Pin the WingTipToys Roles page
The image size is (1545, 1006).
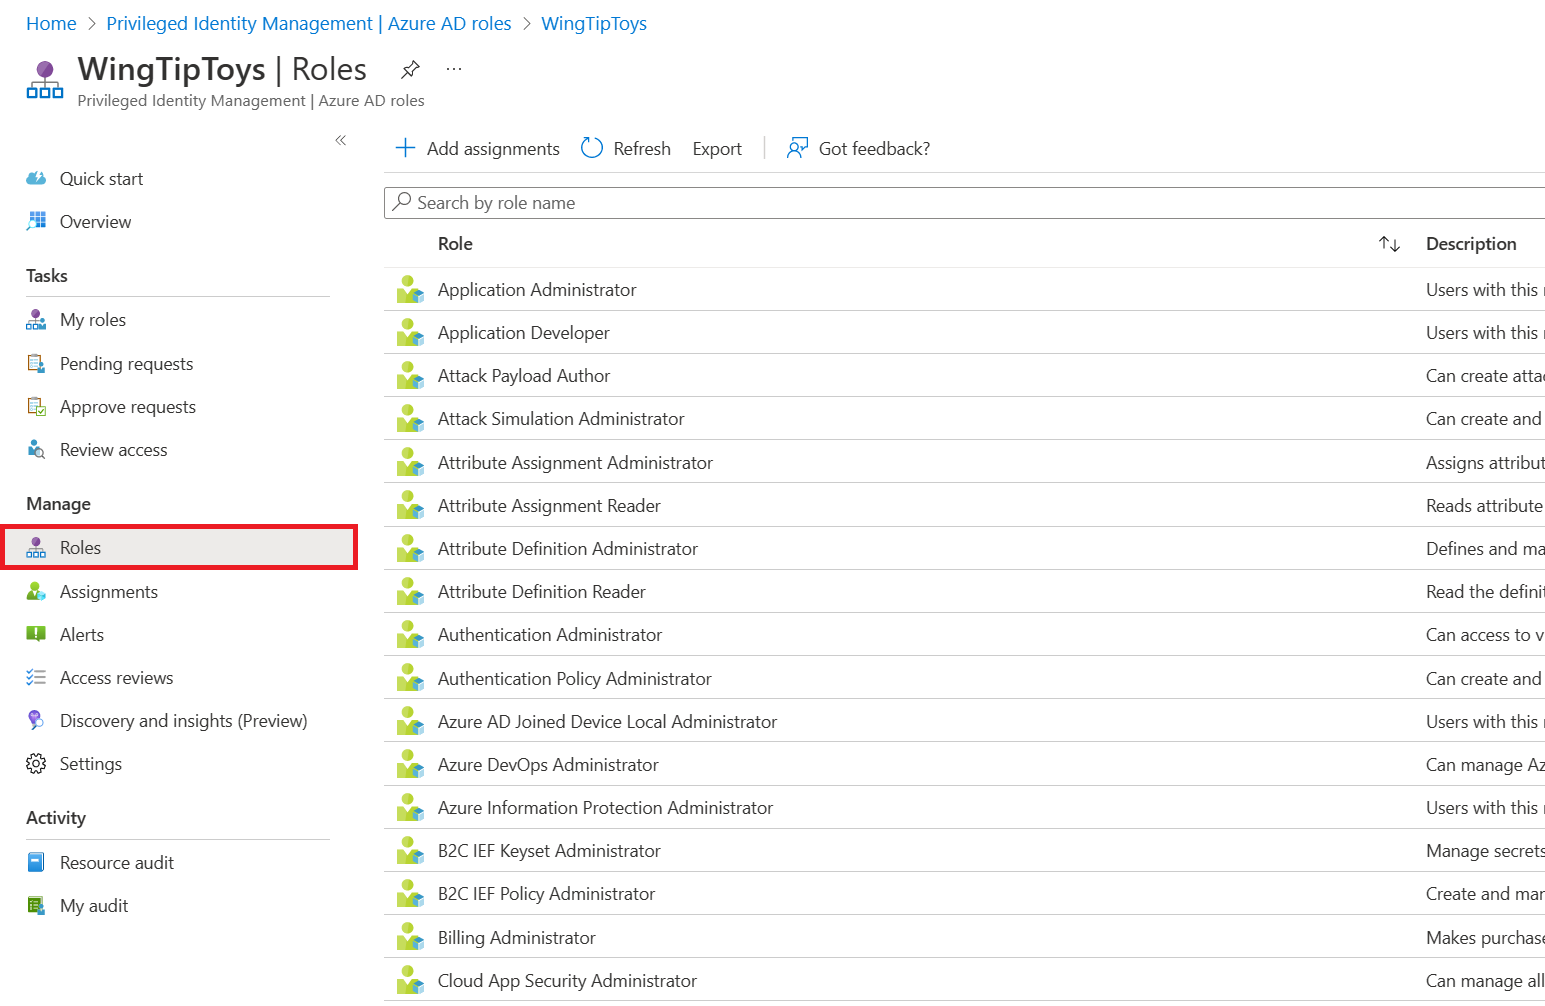(x=410, y=69)
